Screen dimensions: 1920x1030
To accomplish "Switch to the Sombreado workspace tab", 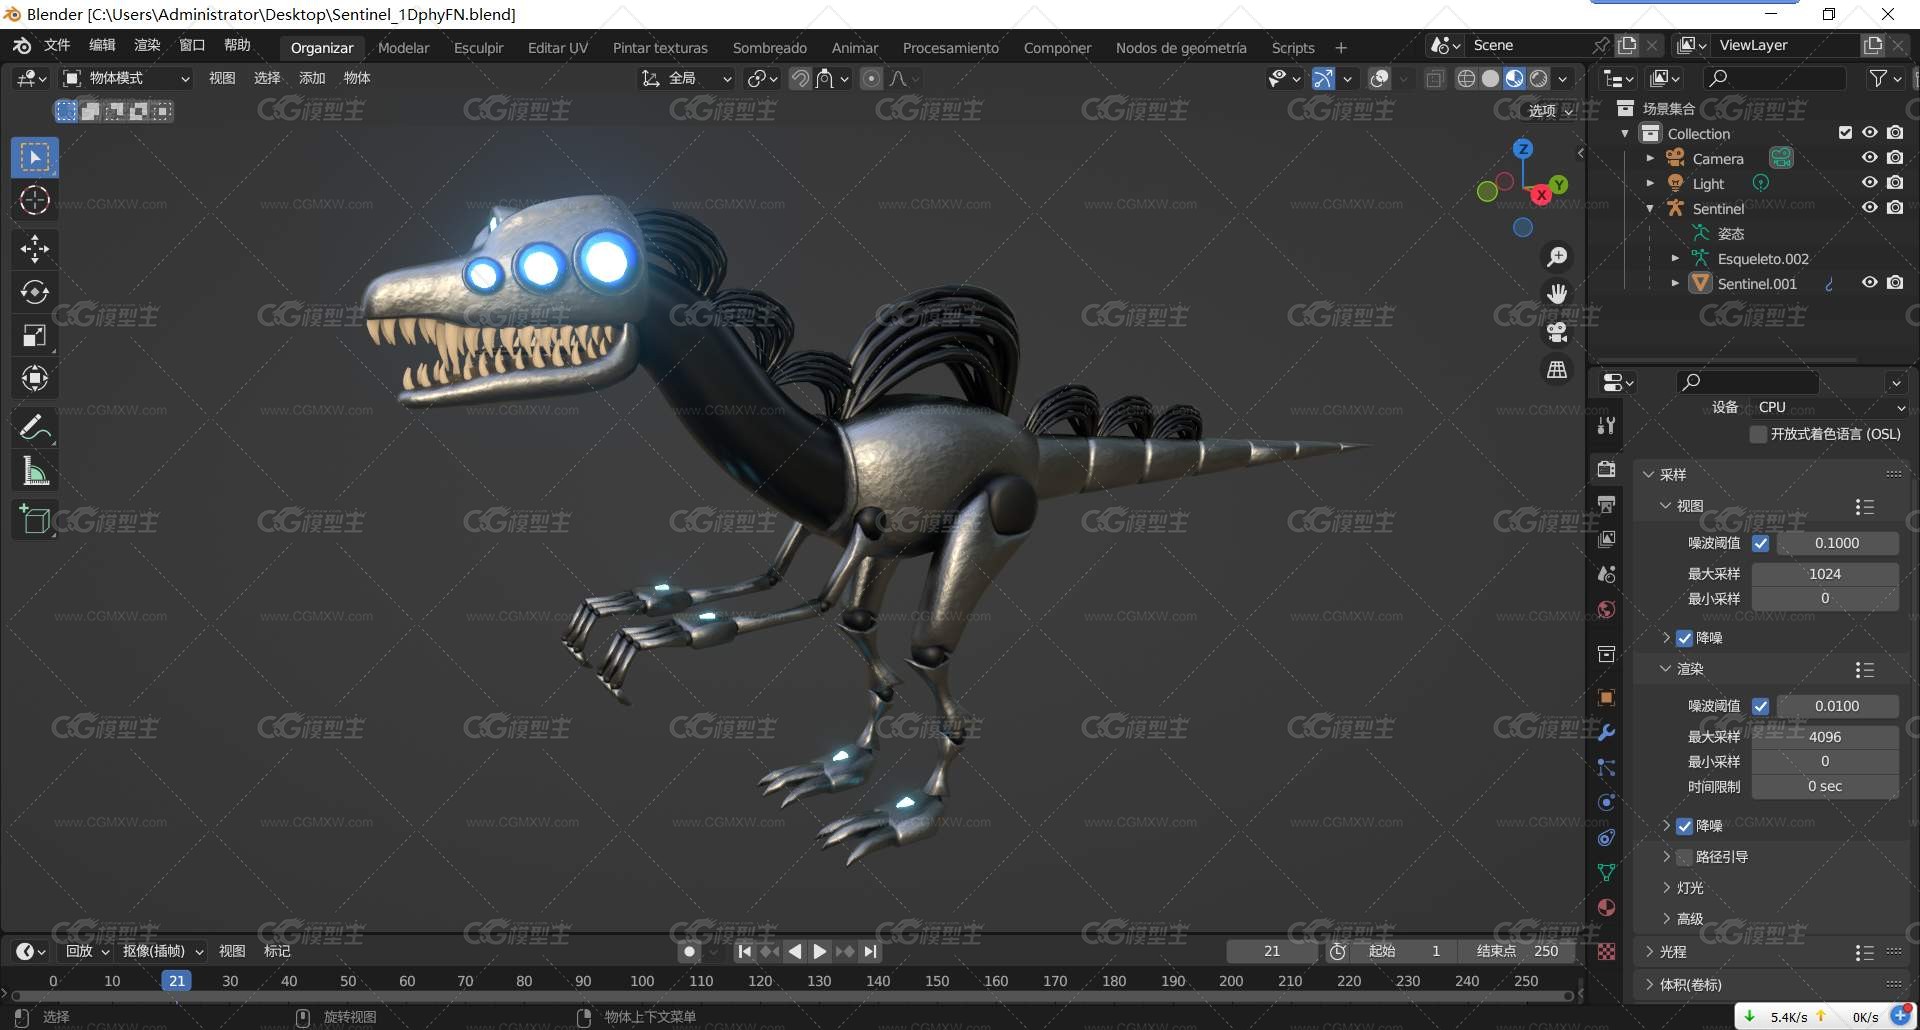I will coord(769,47).
